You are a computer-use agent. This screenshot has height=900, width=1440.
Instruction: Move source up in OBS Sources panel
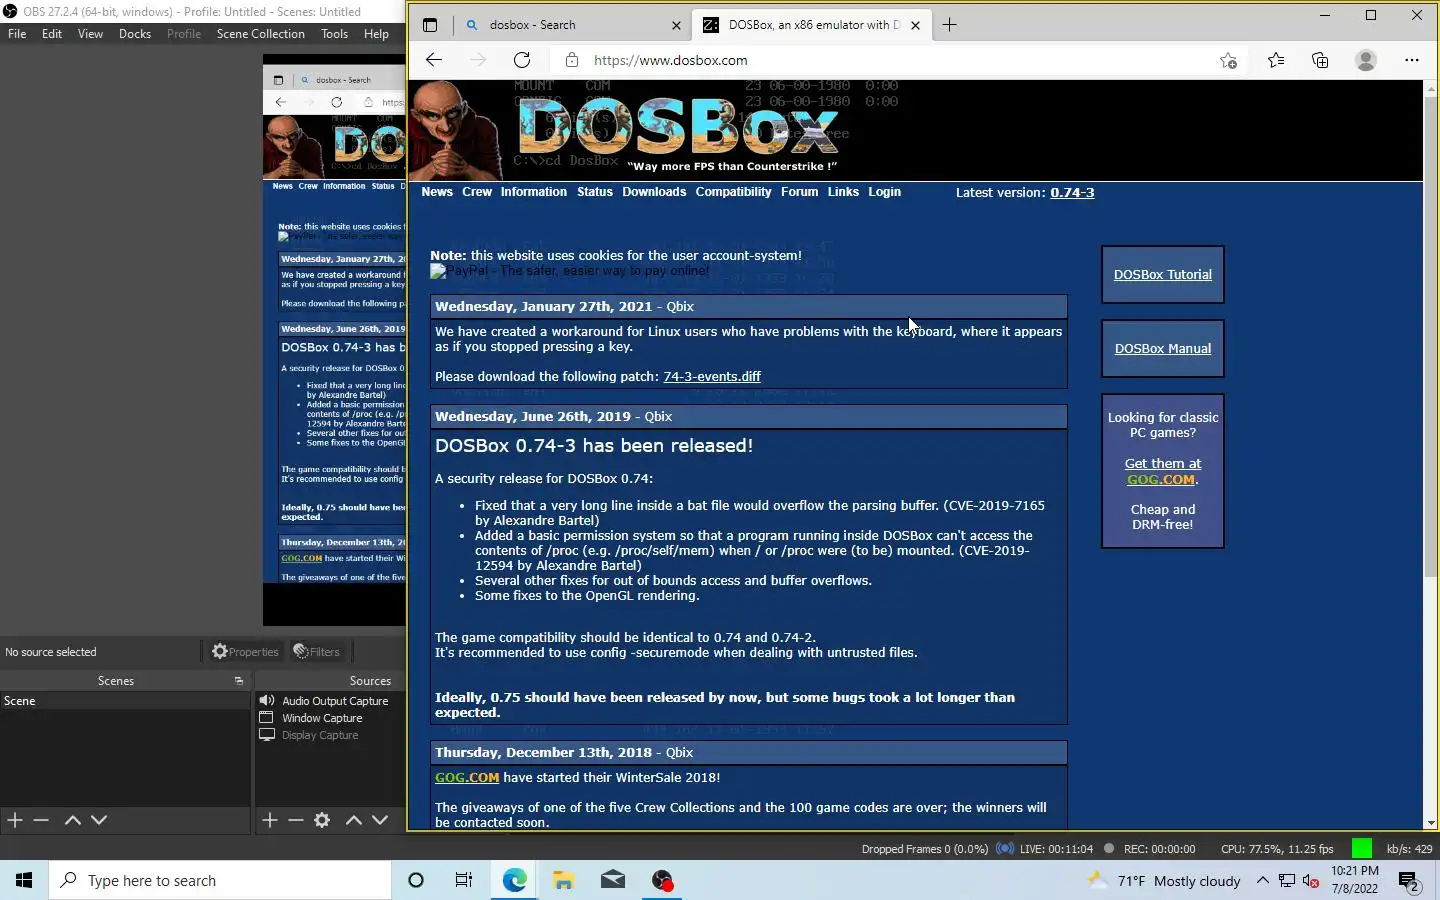[x=354, y=820]
